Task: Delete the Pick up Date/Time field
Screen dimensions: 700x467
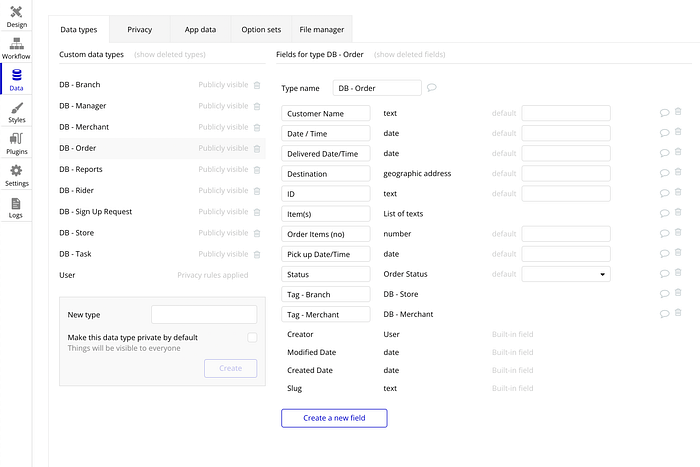Action: (x=678, y=252)
